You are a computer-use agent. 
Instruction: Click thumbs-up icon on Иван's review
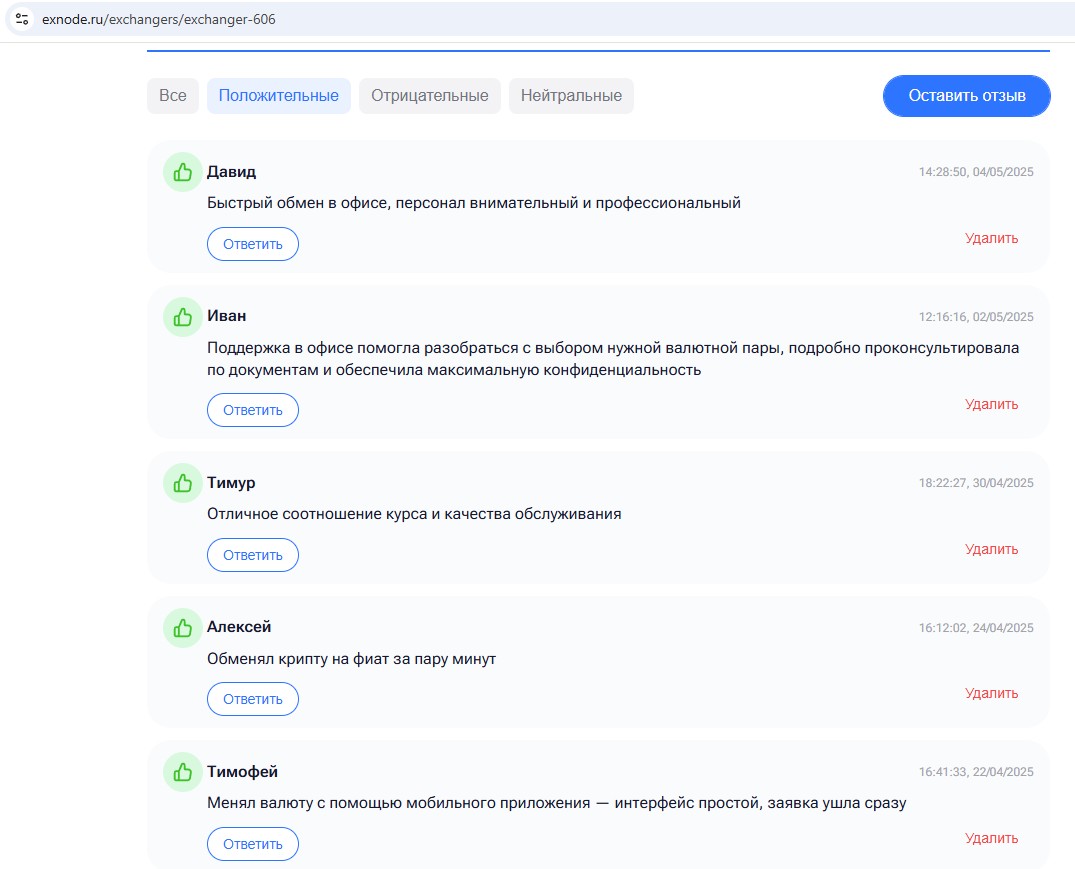coord(182,317)
